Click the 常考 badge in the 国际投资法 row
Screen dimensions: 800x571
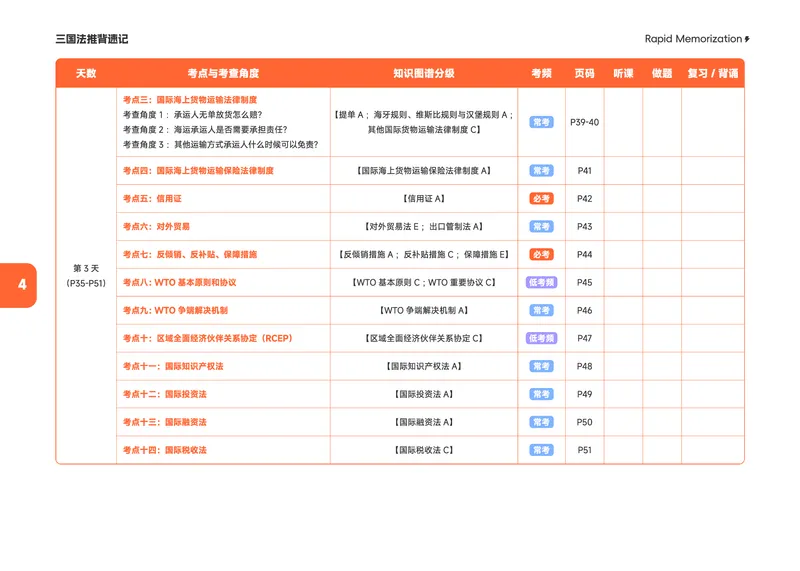click(x=541, y=394)
